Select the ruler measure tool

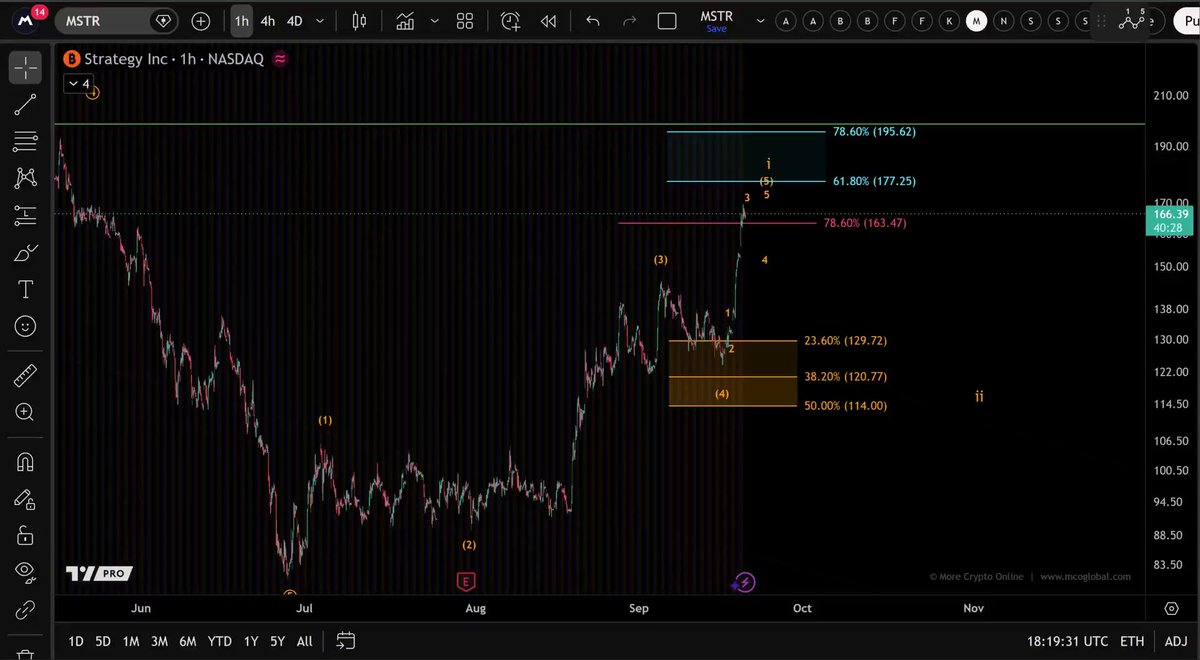(x=25, y=375)
